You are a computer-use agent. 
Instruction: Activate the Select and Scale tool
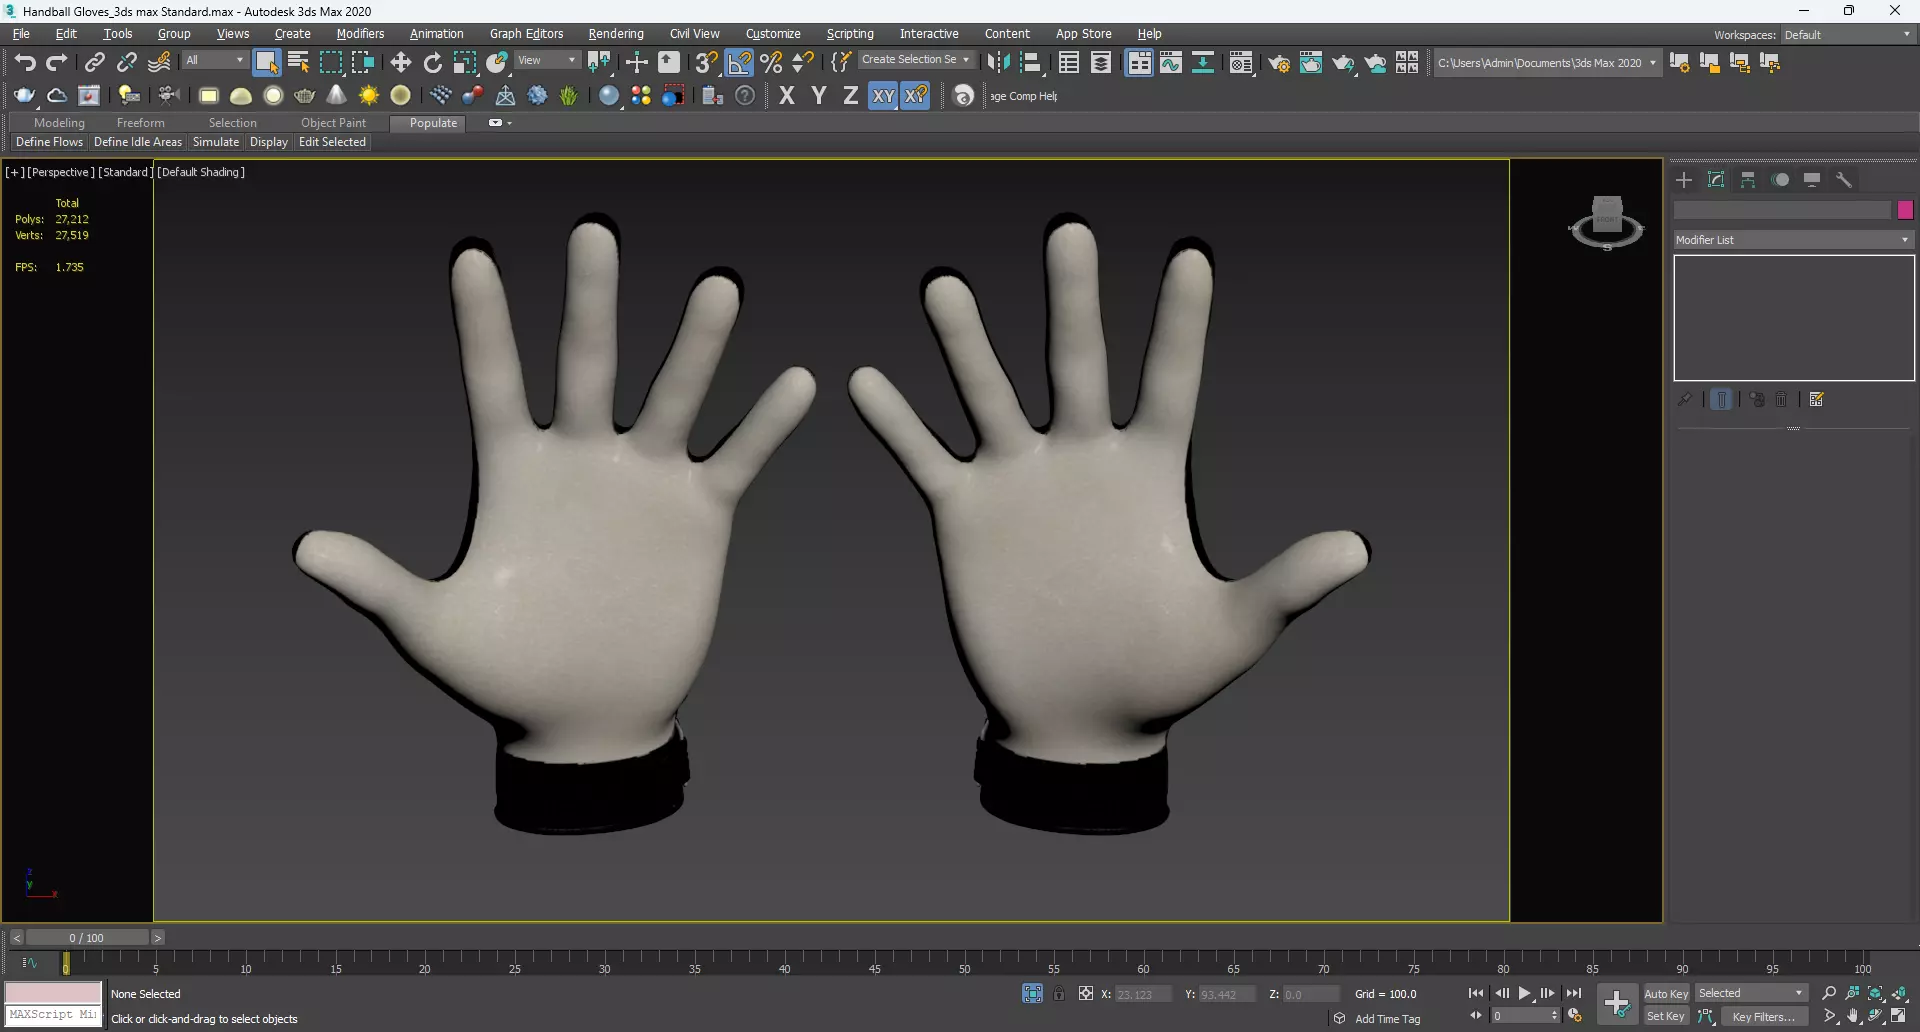(x=465, y=62)
